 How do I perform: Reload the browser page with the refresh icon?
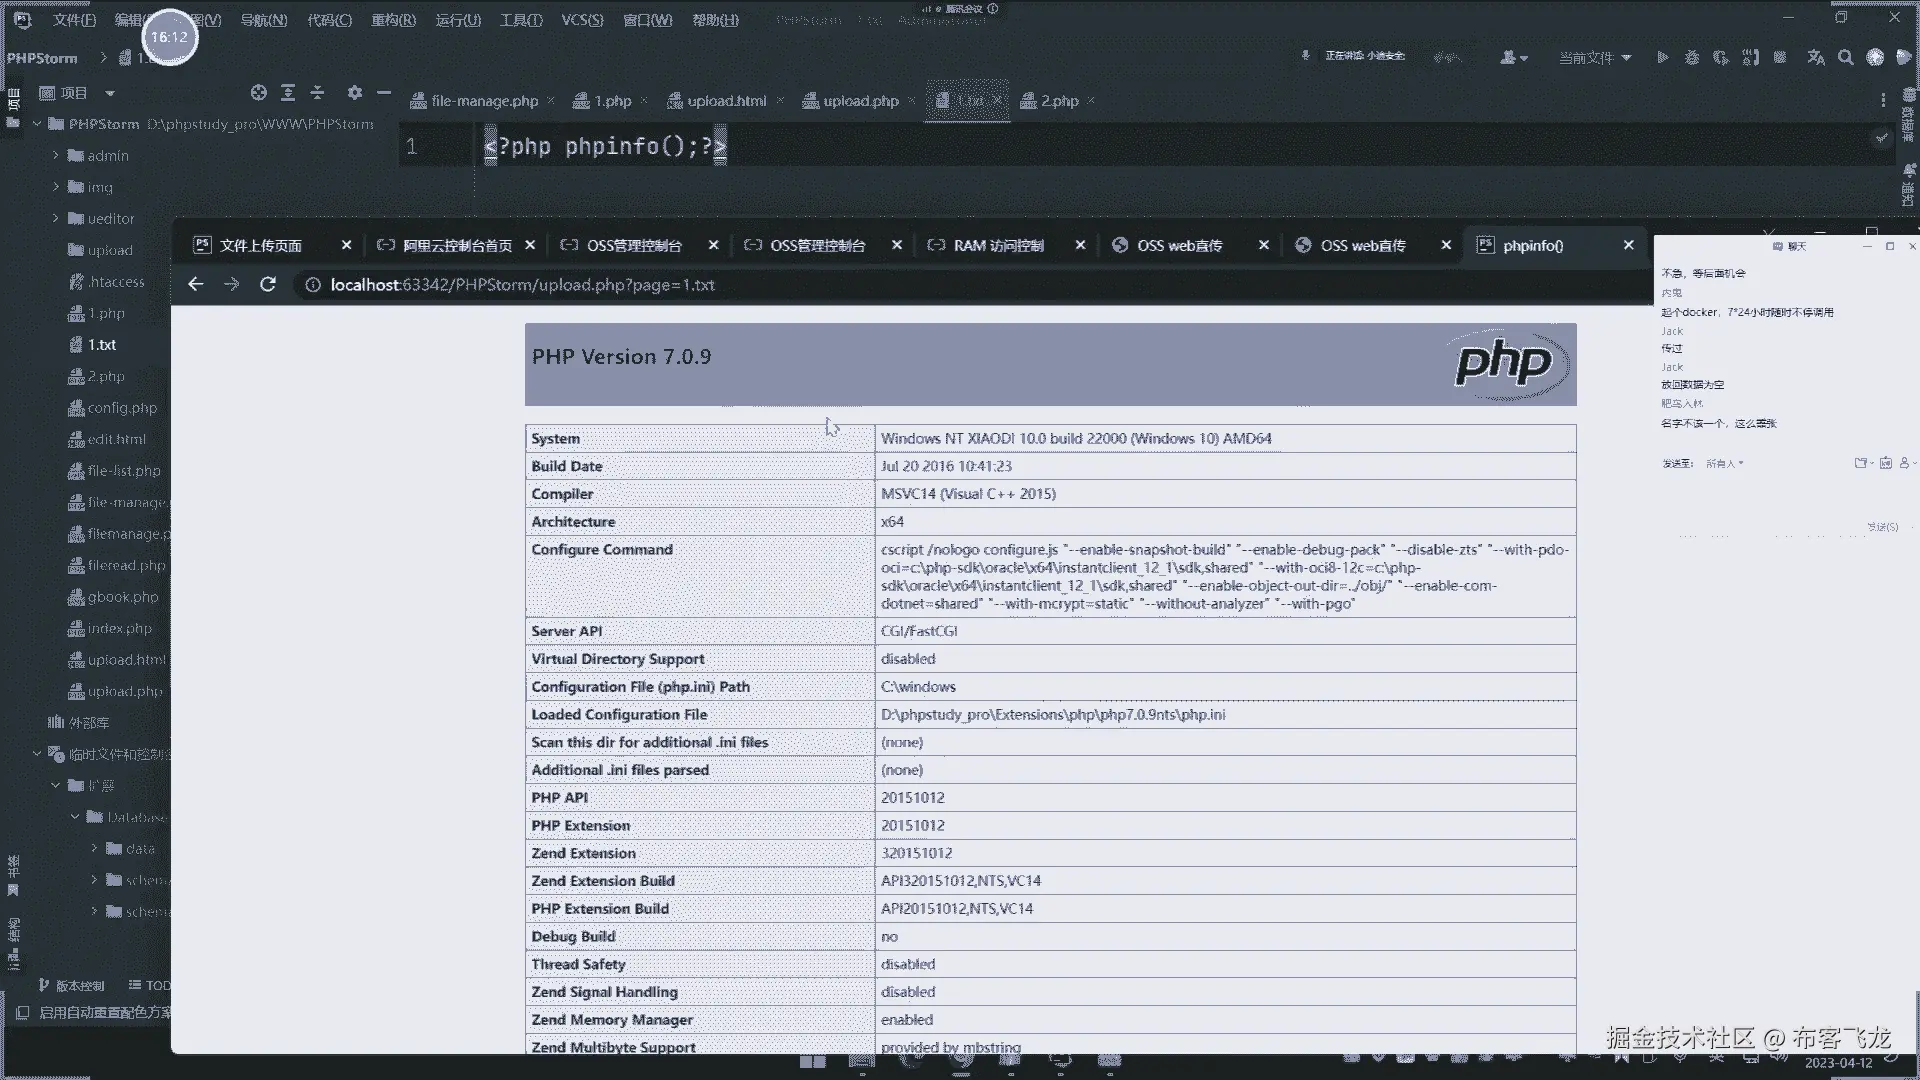pos(267,285)
